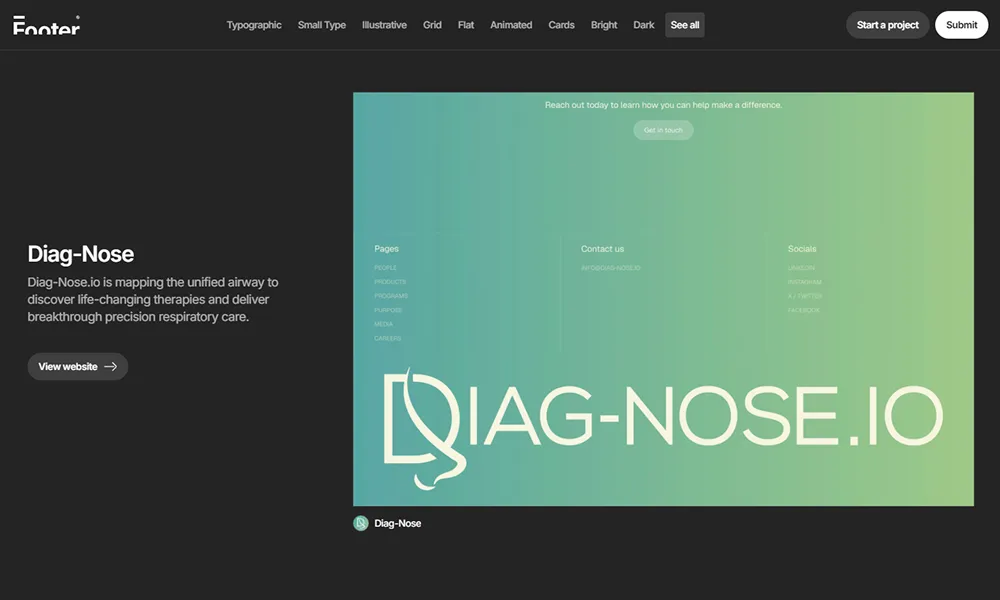This screenshot has width=1000, height=600.
Task: Select the Bright category
Action: pos(604,25)
